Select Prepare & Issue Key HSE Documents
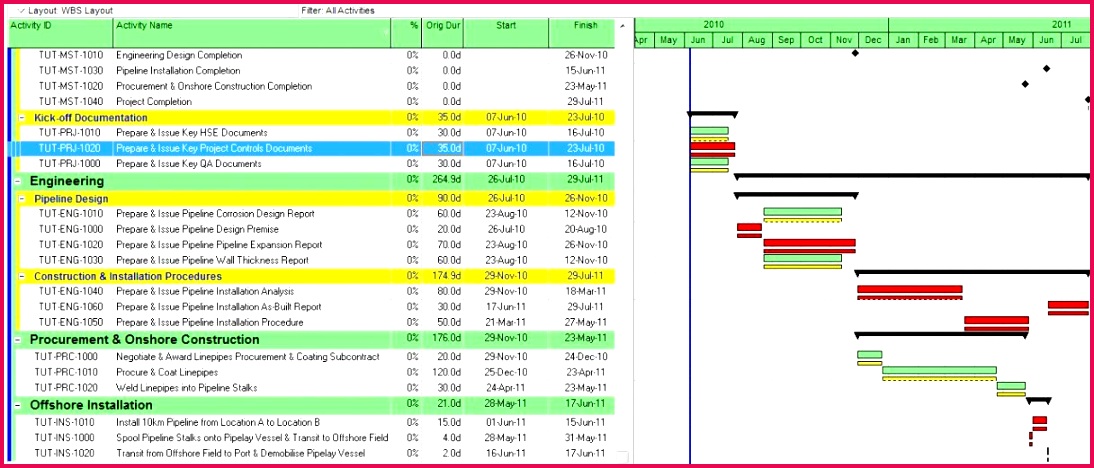 [318, 133]
